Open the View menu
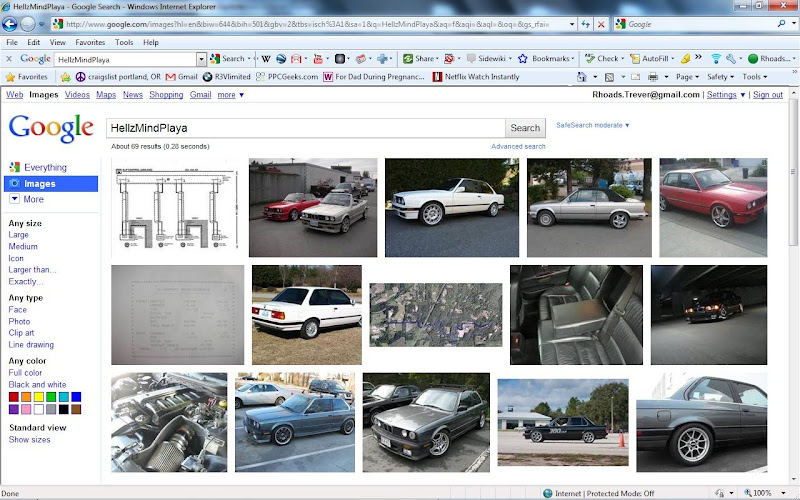 (58, 43)
